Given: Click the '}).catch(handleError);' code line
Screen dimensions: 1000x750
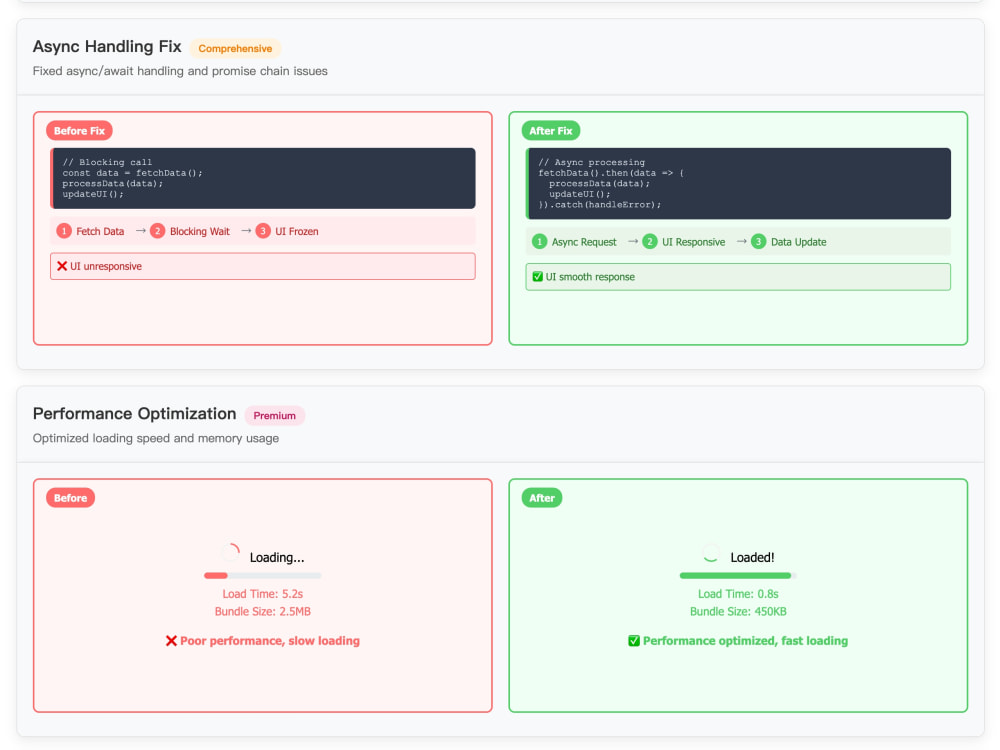Looking at the screenshot, I should point(599,205).
